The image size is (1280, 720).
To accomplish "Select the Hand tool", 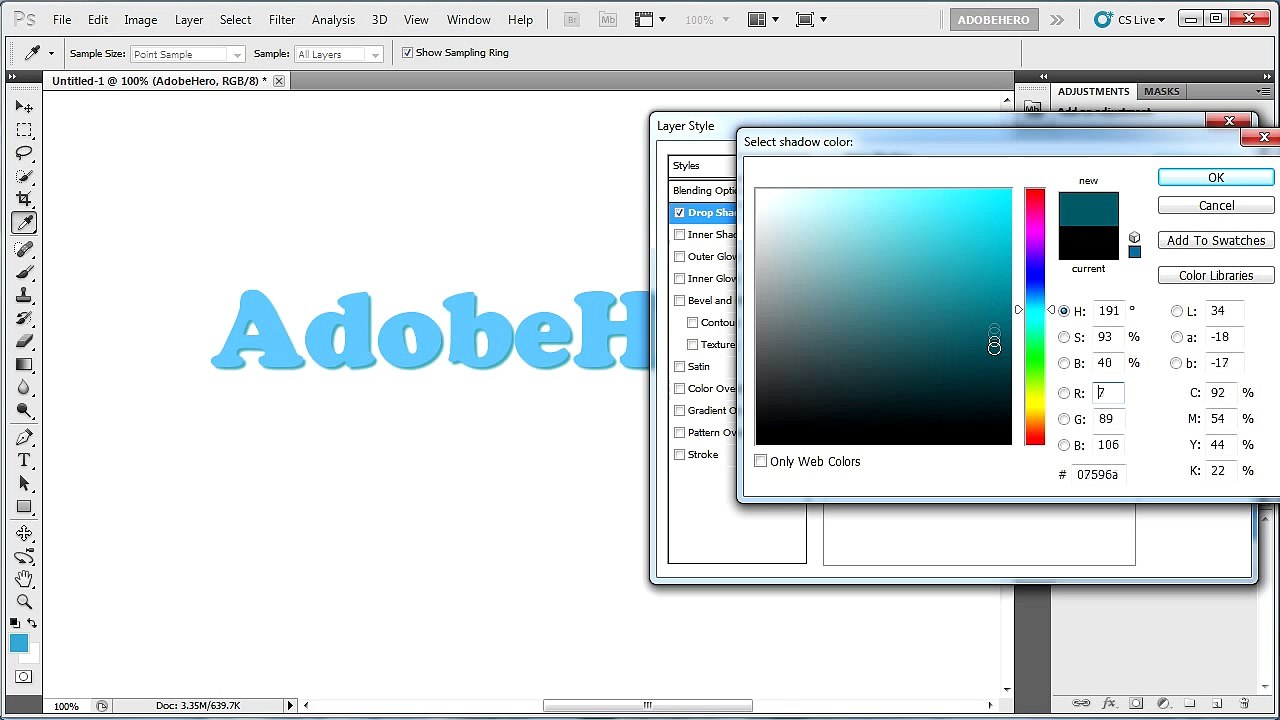I will coord(24,579).
